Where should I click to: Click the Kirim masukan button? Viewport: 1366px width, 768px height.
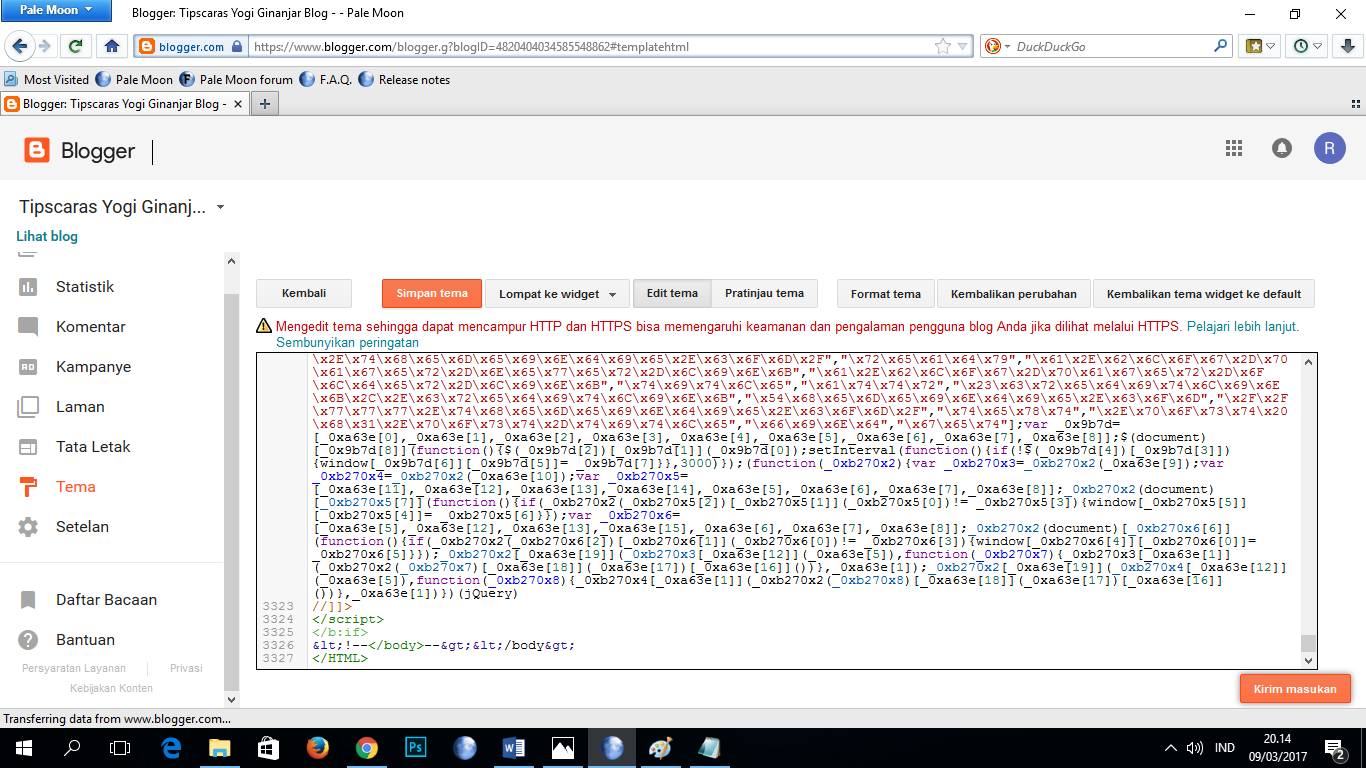coord(1295,689)
